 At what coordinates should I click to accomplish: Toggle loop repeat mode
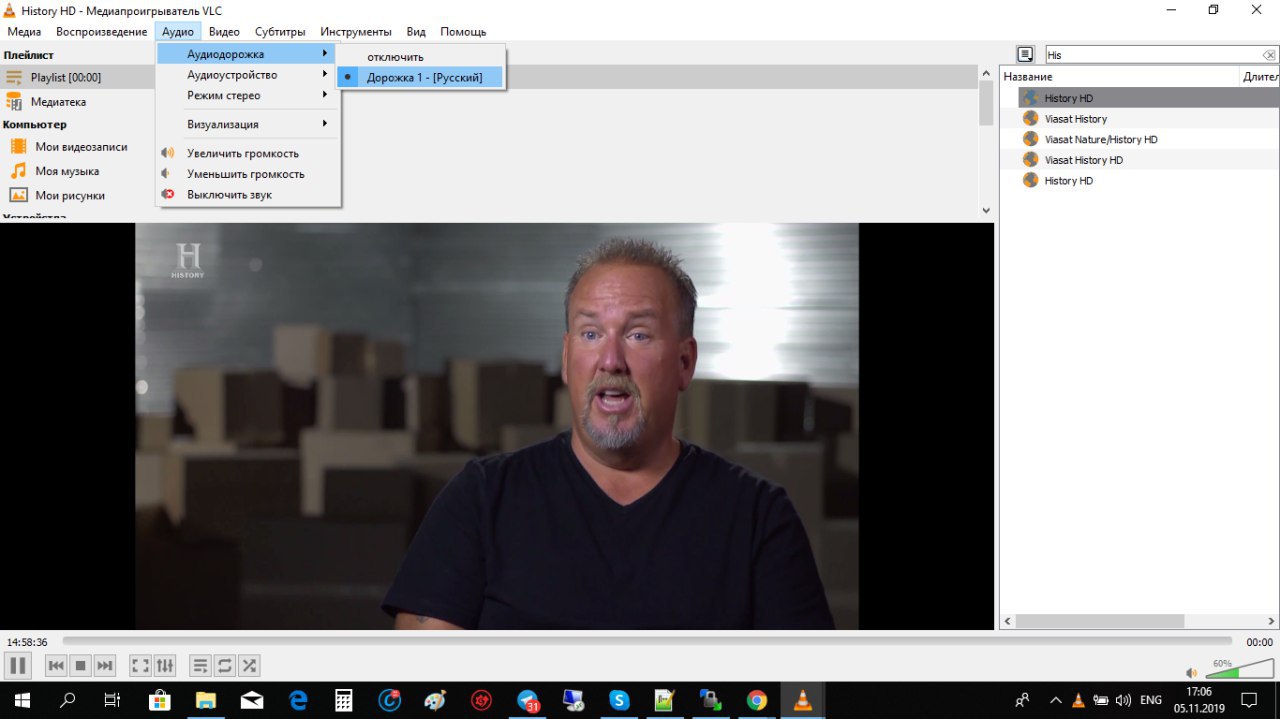(x=225, y=665)
